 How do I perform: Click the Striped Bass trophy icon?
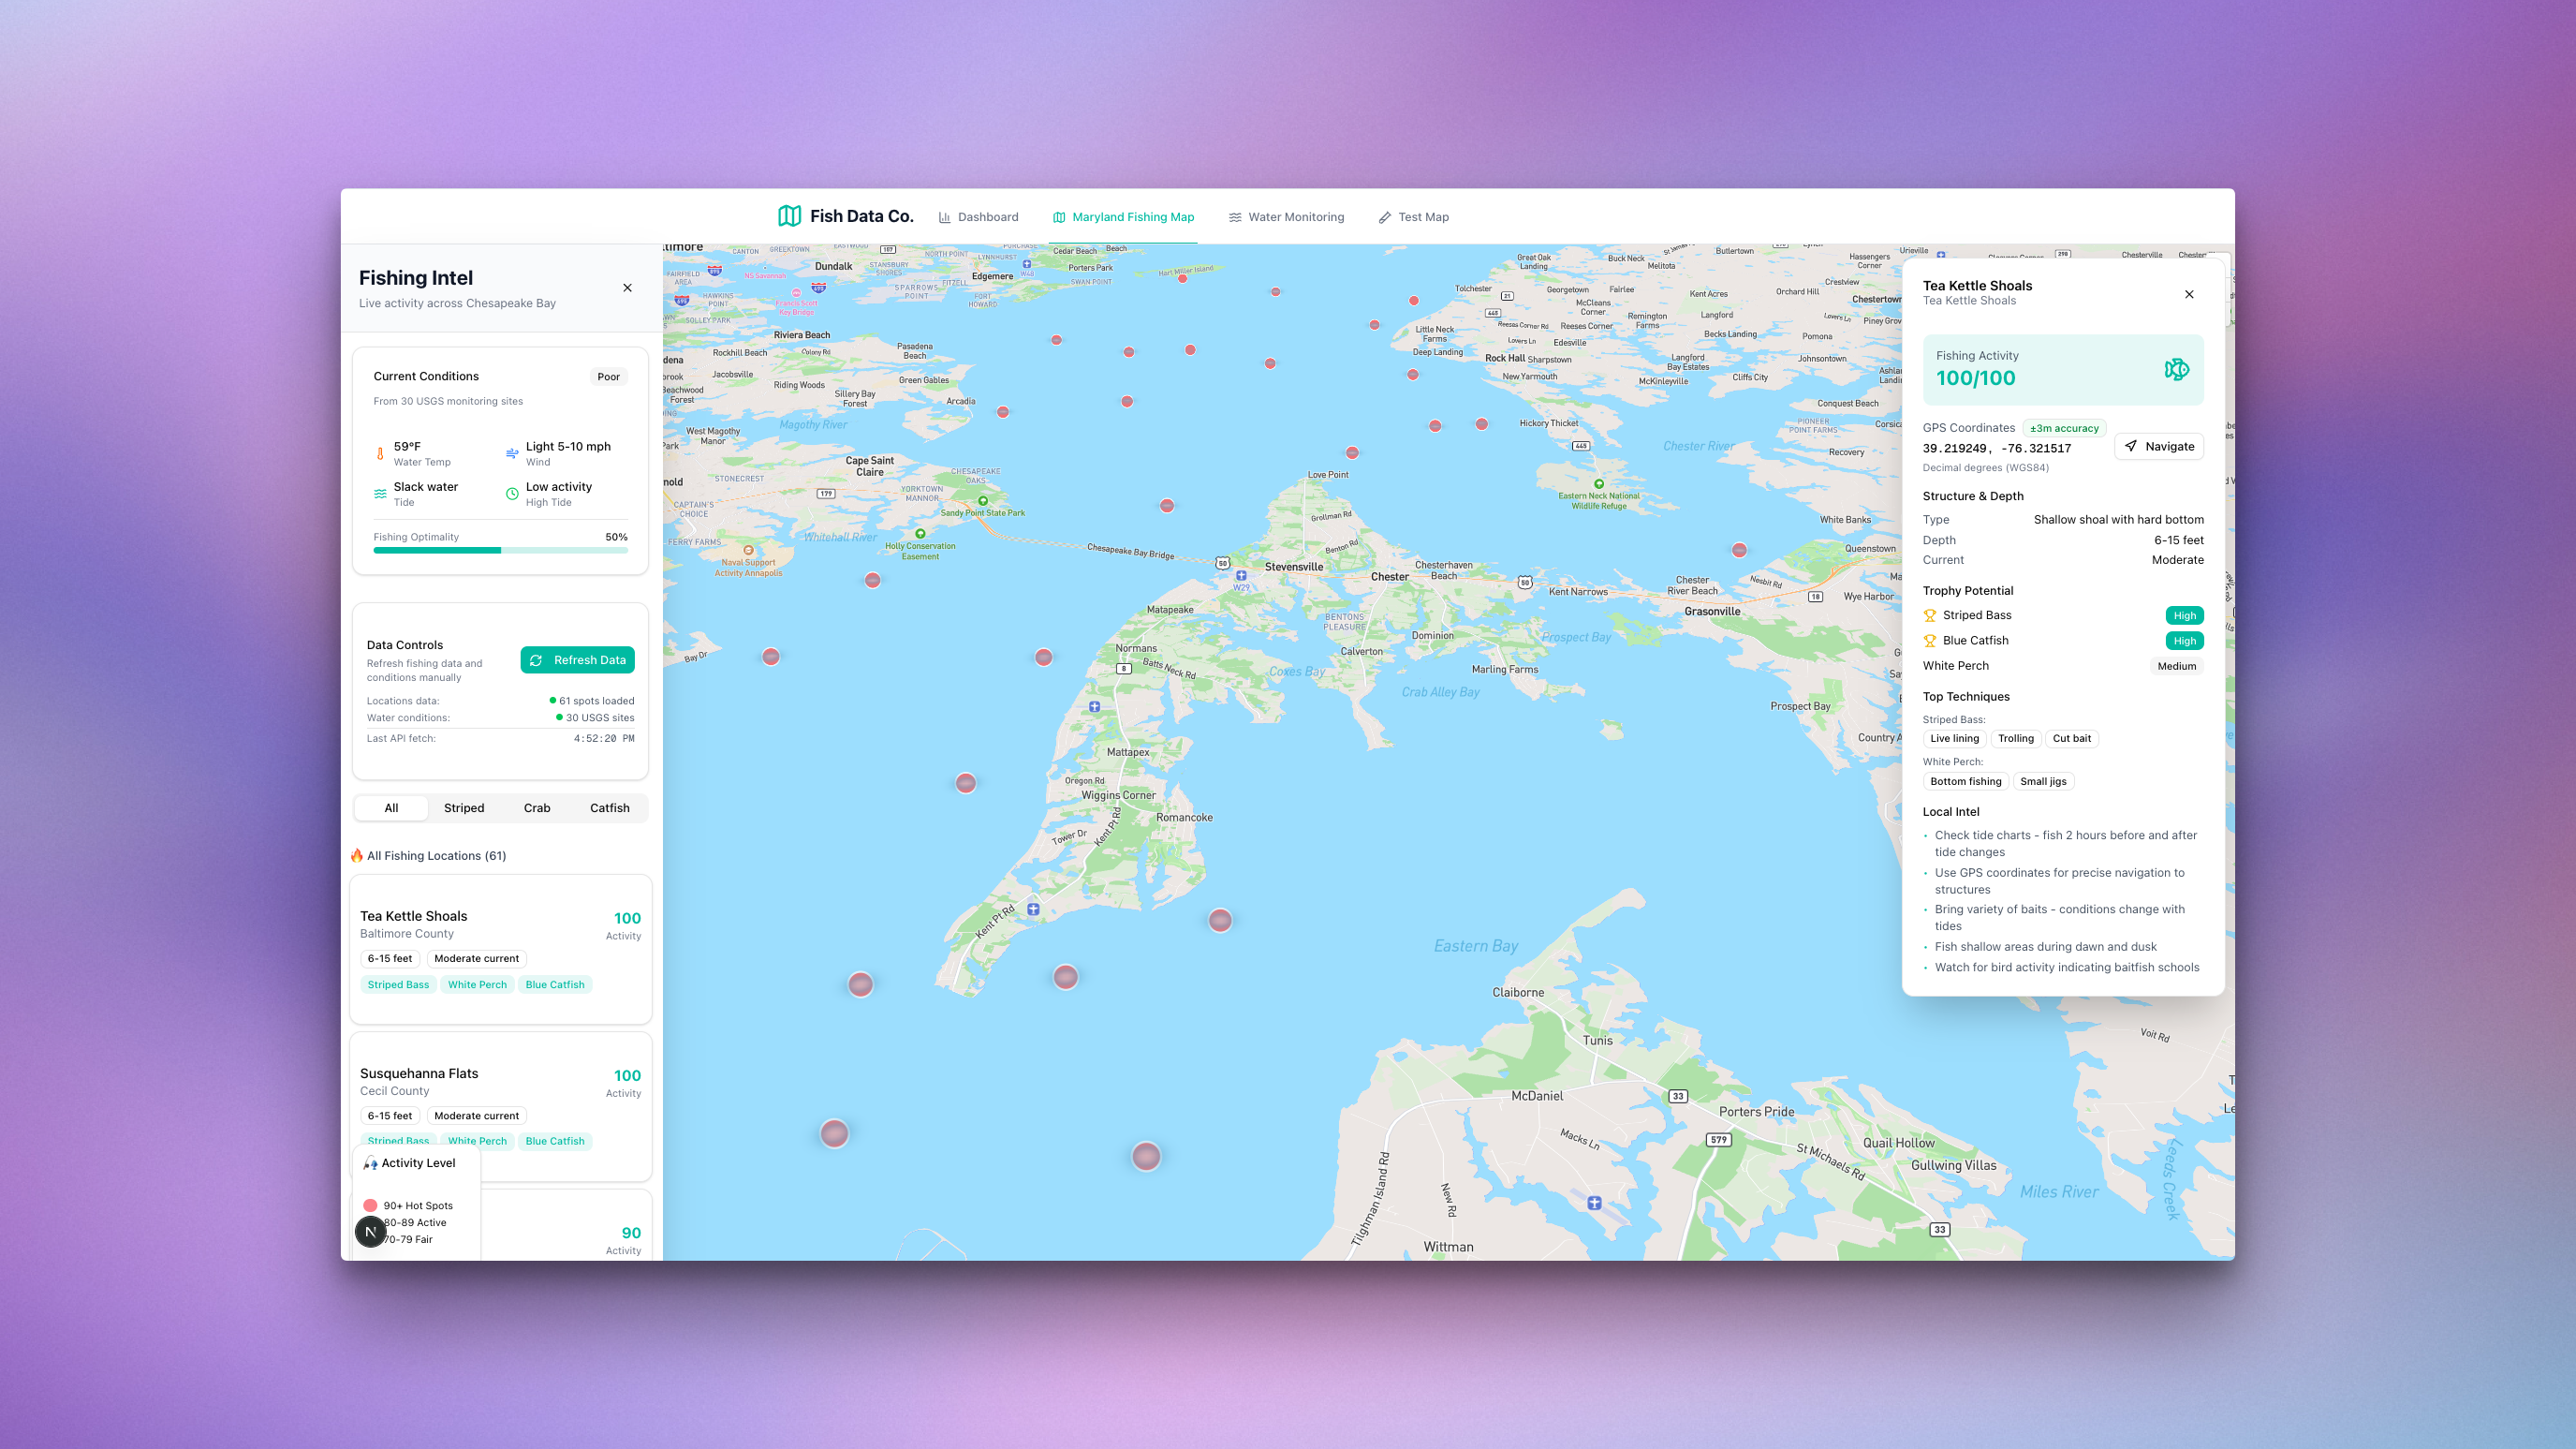coord(1930,616)
